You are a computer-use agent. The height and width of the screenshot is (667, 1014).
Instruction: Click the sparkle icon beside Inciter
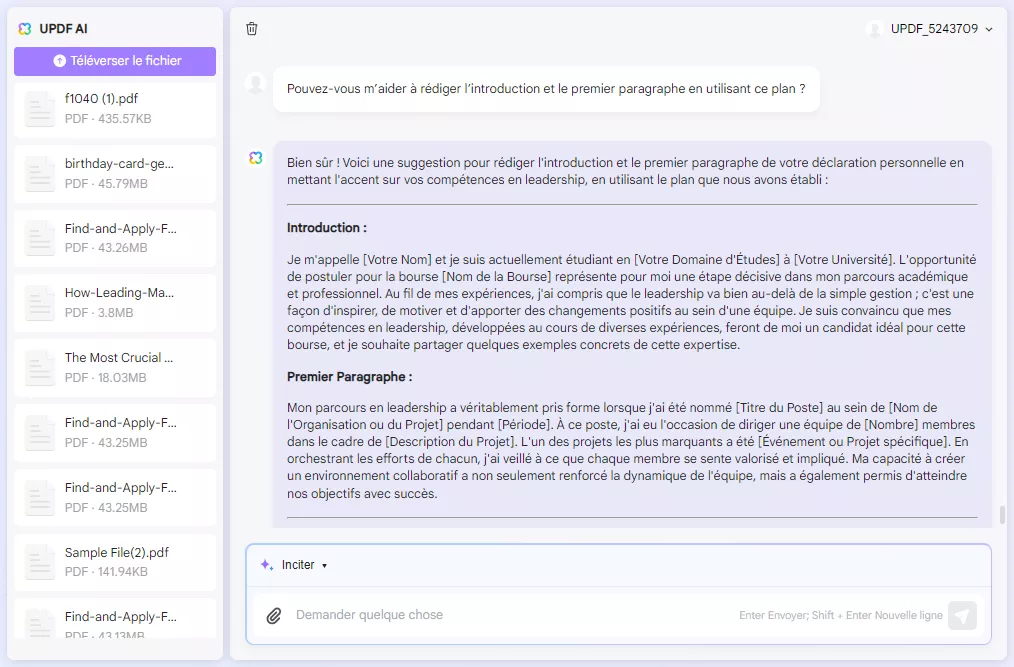pos(266,565)
